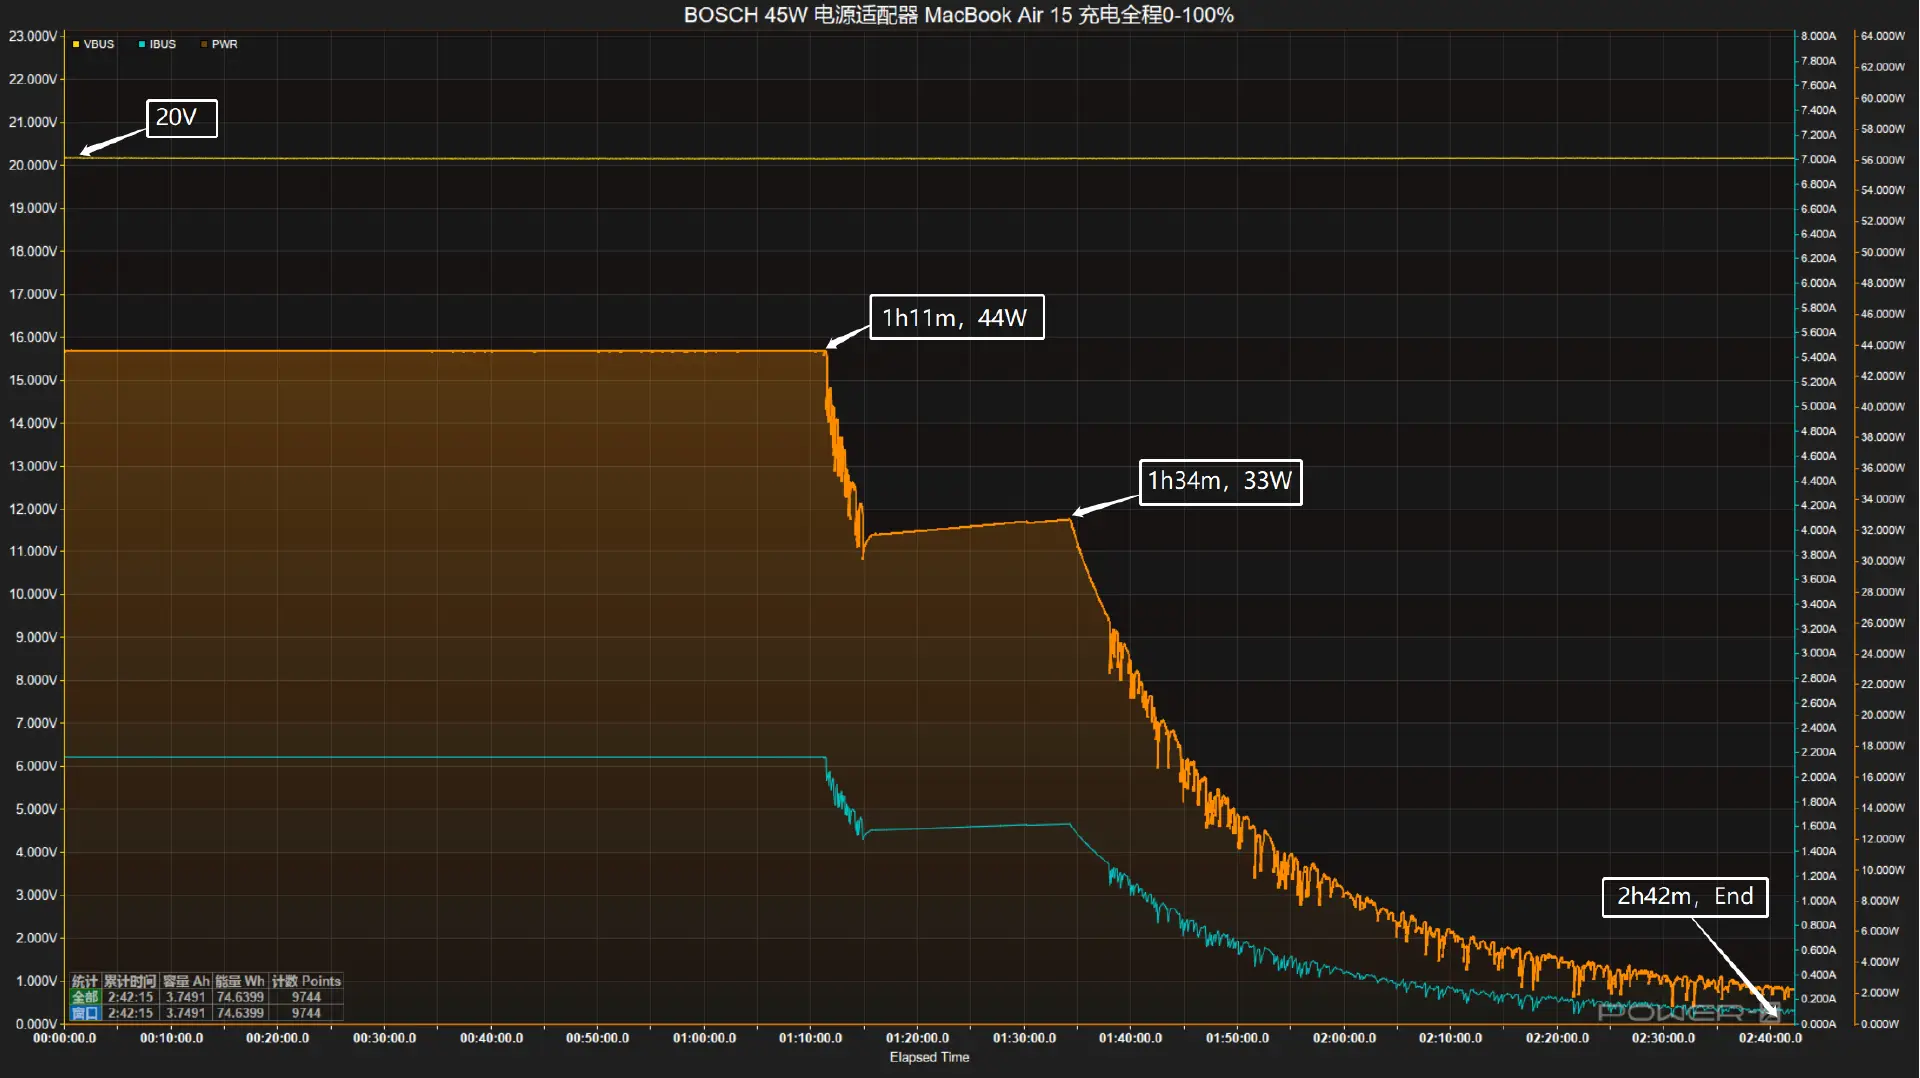
Task: Click the 20.000V voltage axis label
Action: 33,165
